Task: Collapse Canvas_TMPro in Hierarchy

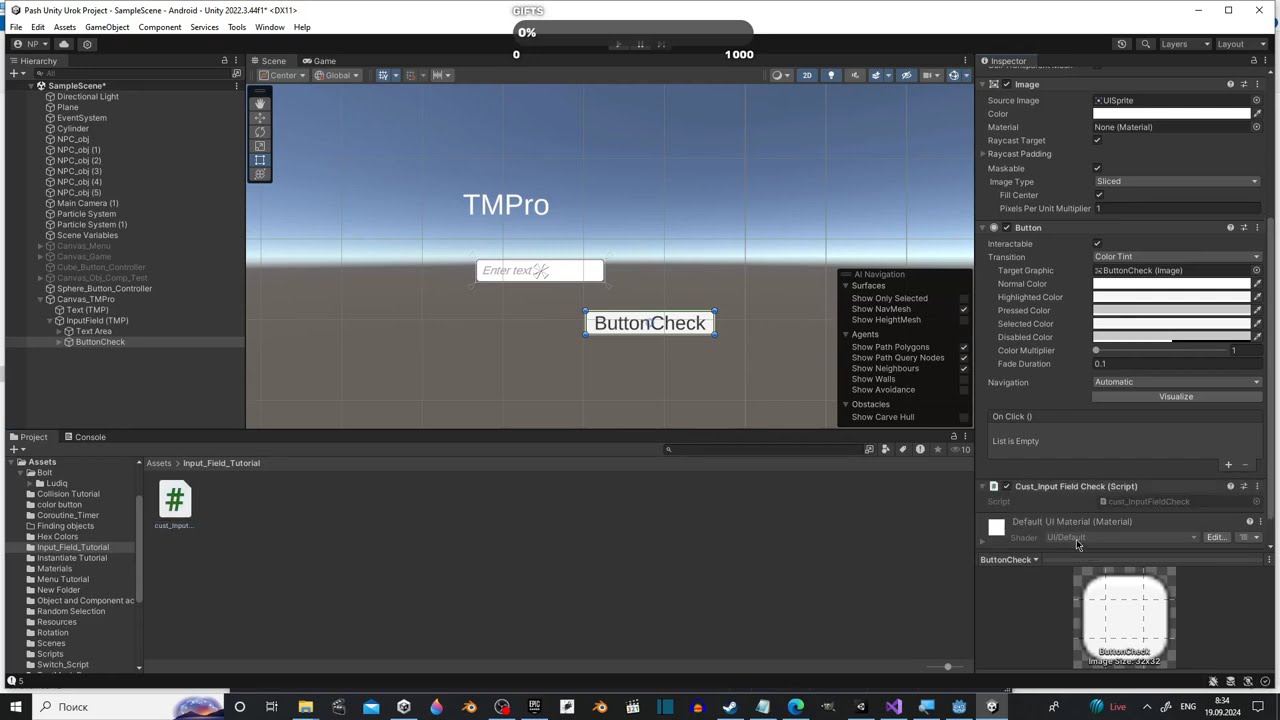Action: [x=40, y=299]
